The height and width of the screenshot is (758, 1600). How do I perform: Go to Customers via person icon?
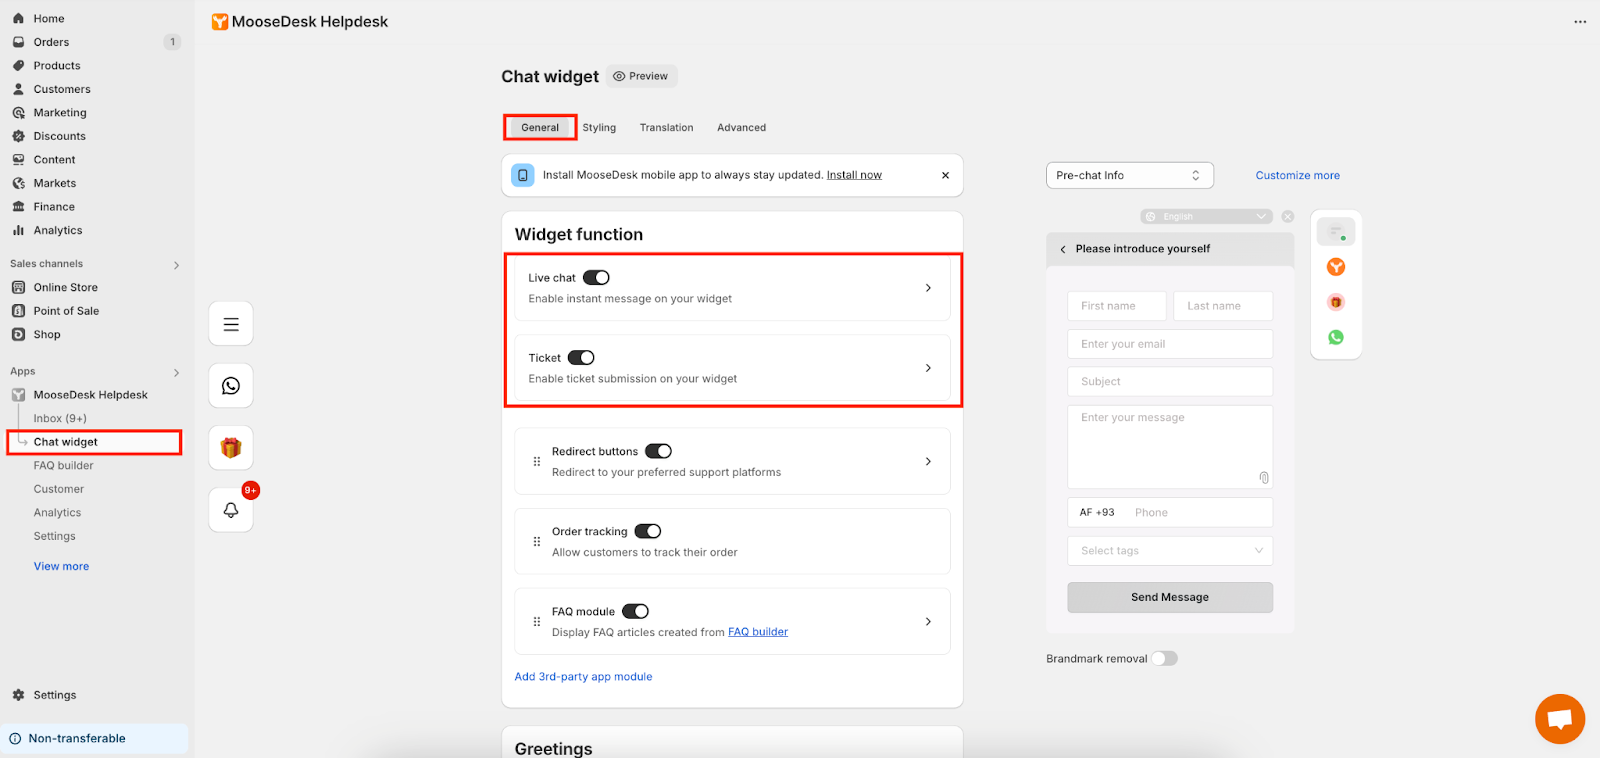click(x=18, y=89)
